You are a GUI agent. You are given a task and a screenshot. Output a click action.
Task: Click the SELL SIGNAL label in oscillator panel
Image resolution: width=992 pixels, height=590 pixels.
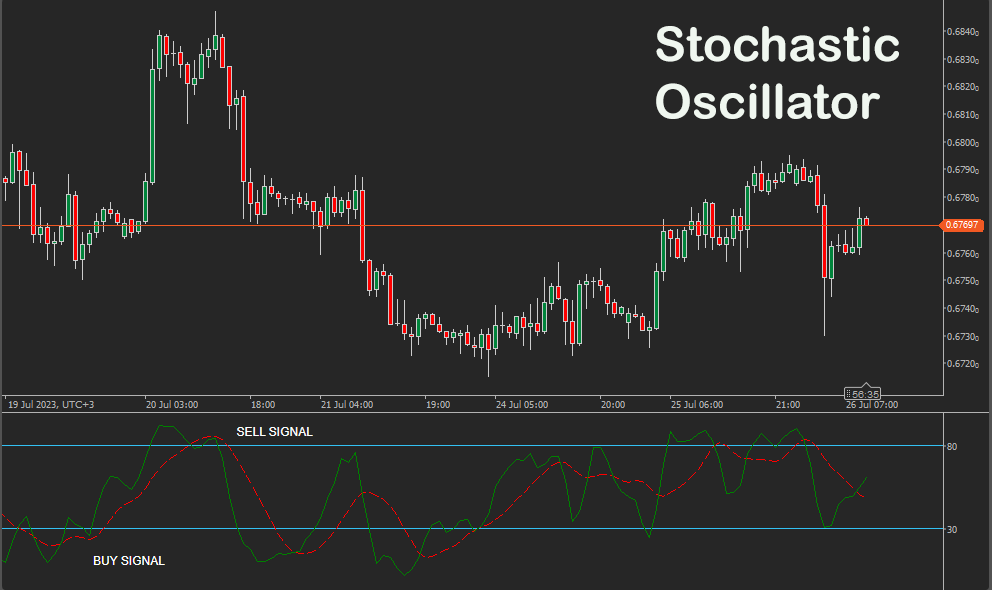pyautogui.click(x=275, y=432)
